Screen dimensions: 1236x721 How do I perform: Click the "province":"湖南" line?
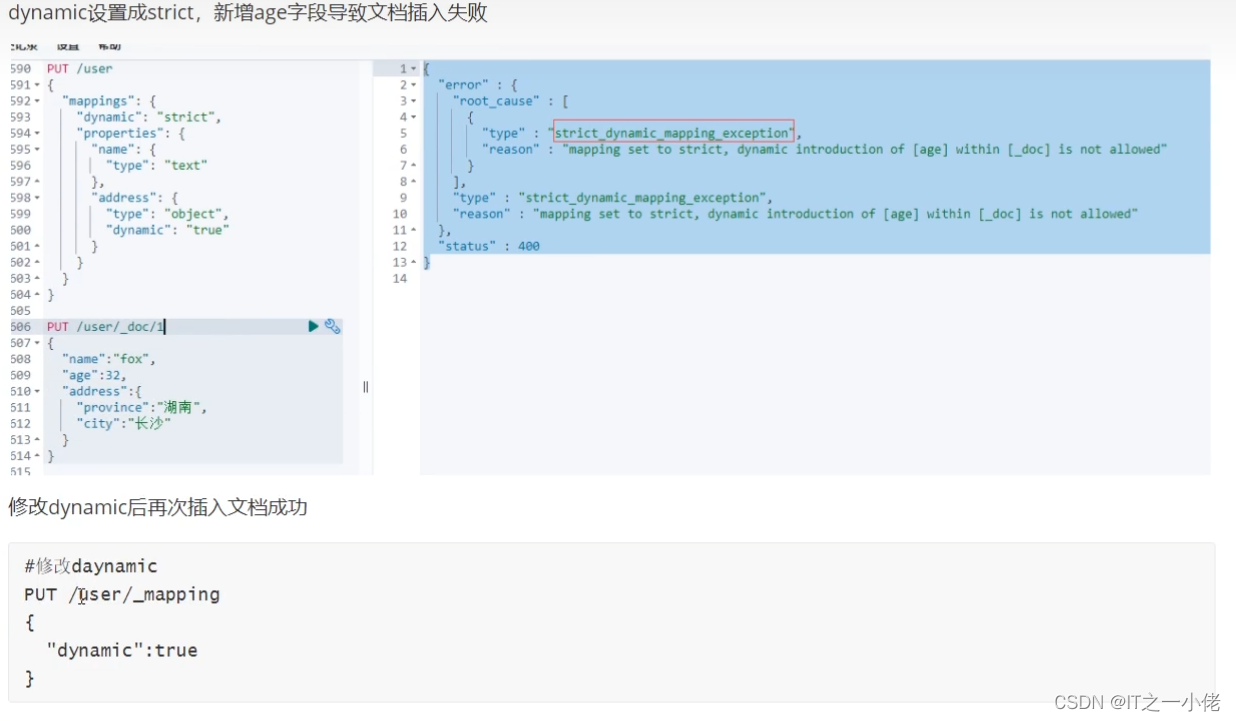click(x=142, y=408)
